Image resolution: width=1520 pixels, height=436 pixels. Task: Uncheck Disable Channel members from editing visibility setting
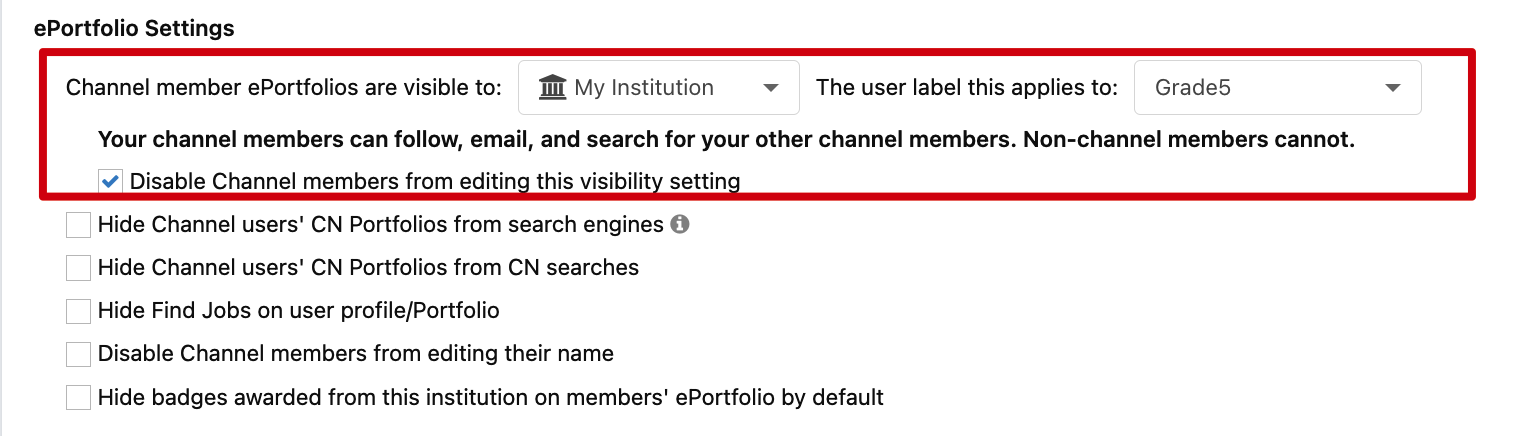[x=110, y=182]
